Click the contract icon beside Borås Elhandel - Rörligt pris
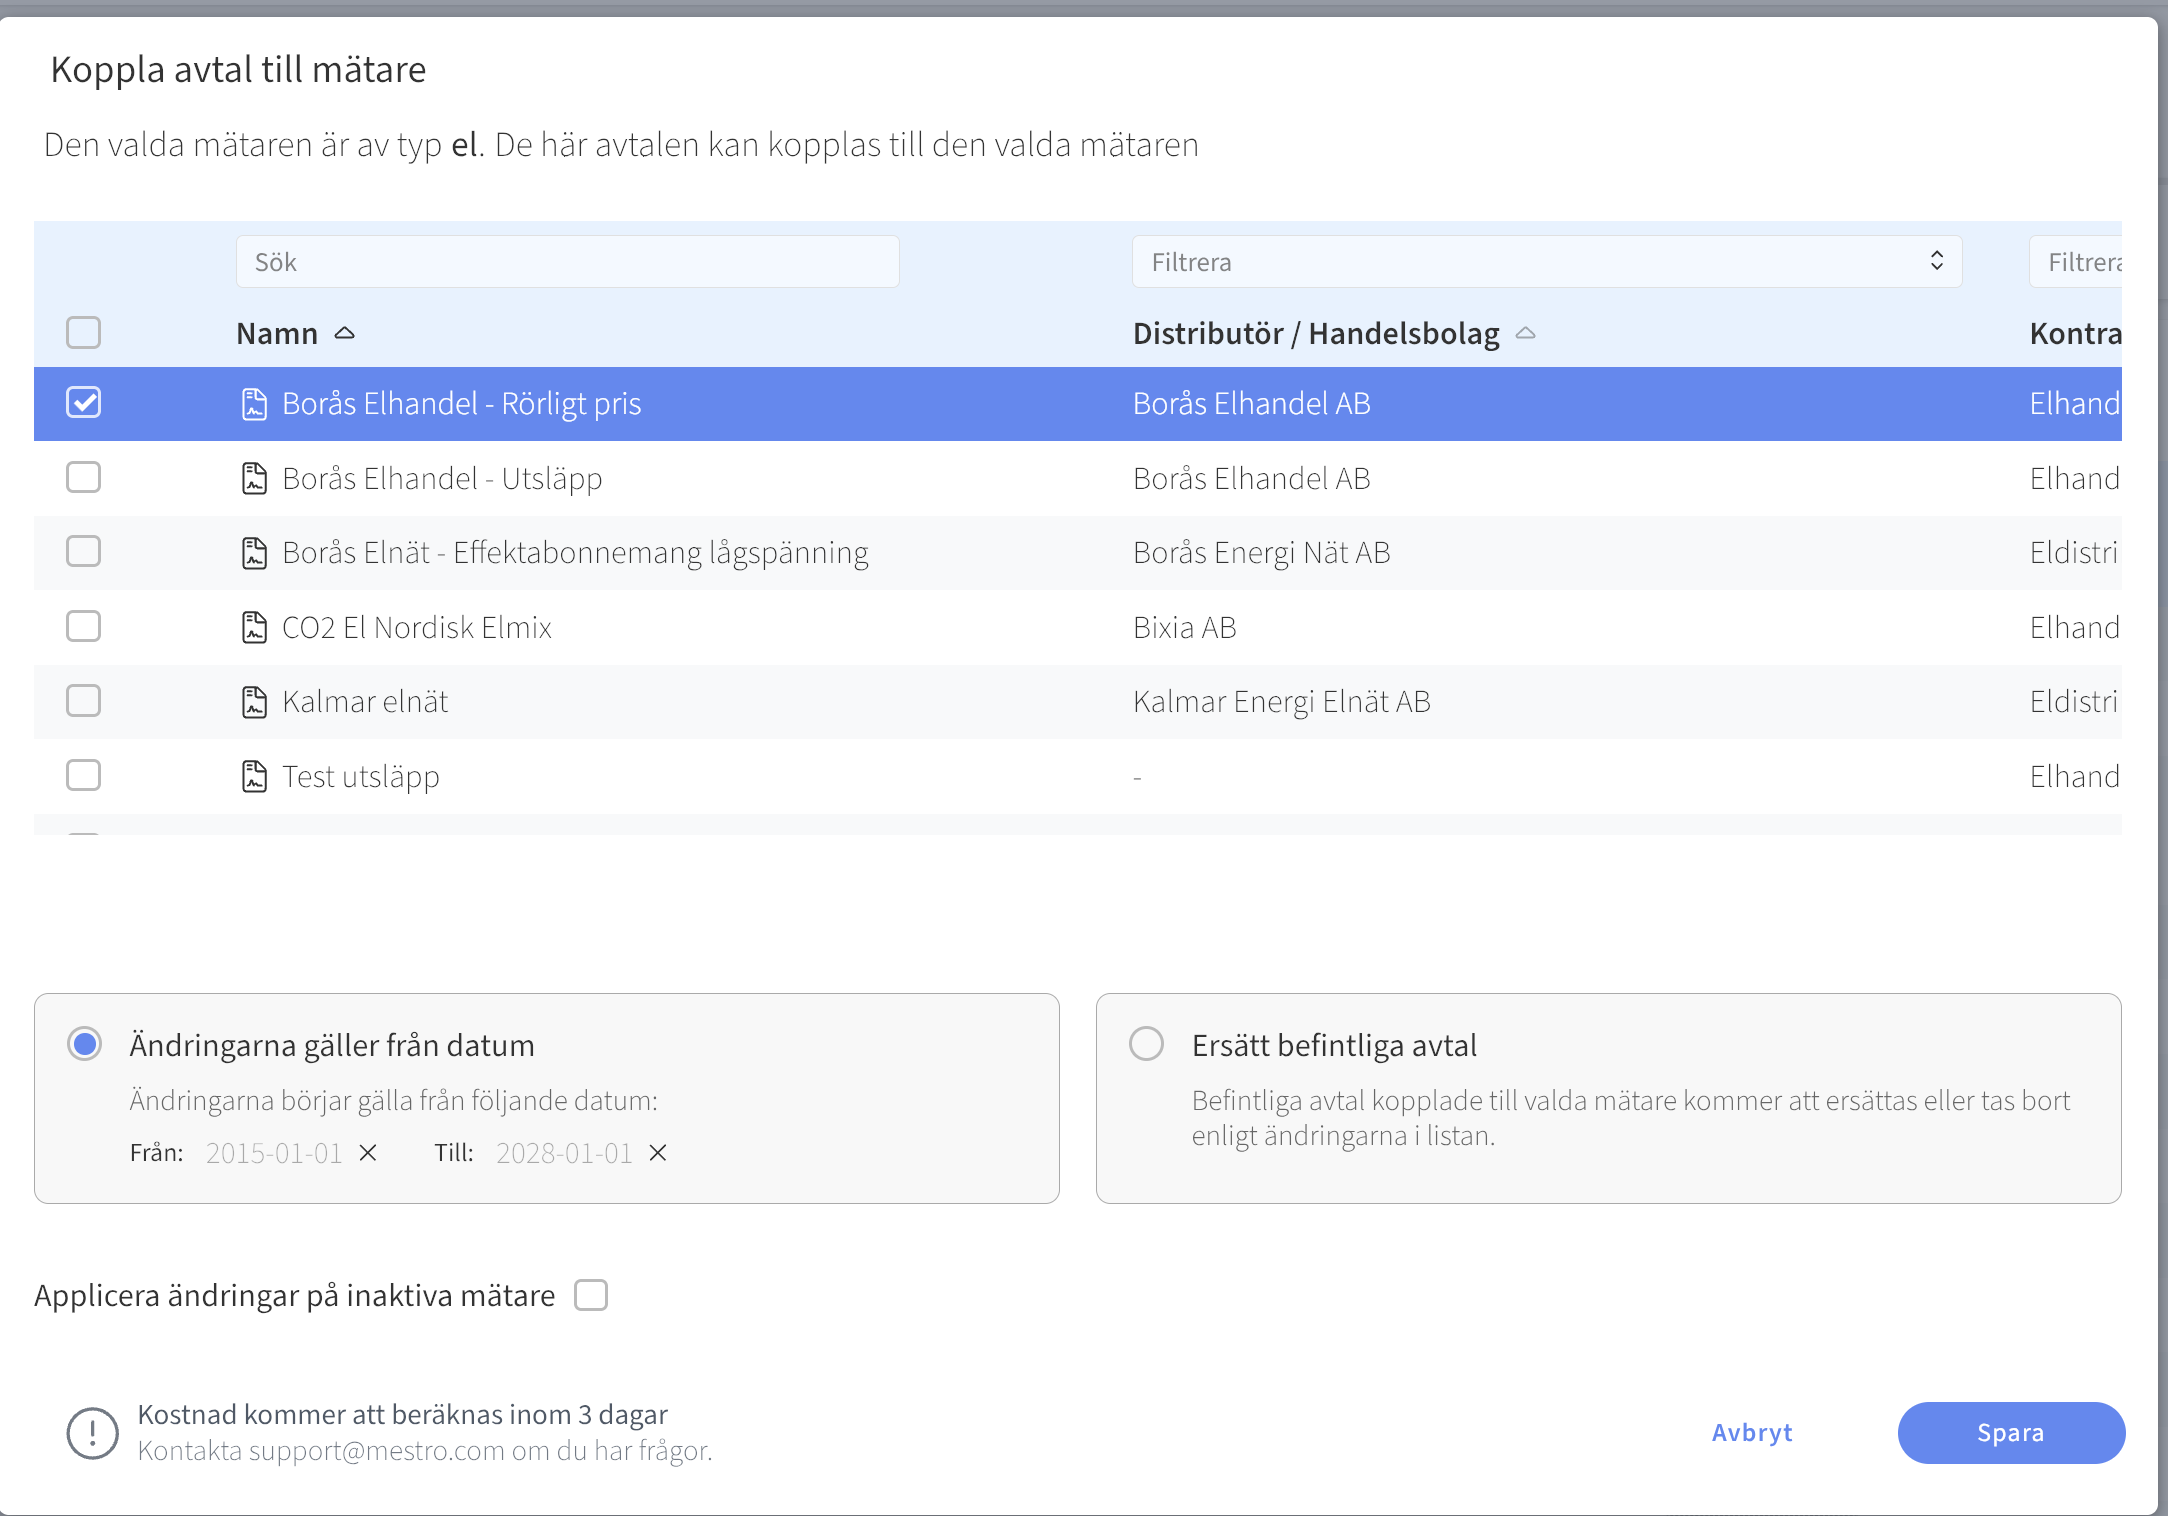Viewport: 2168px width, 1516px height. (255, 404)
